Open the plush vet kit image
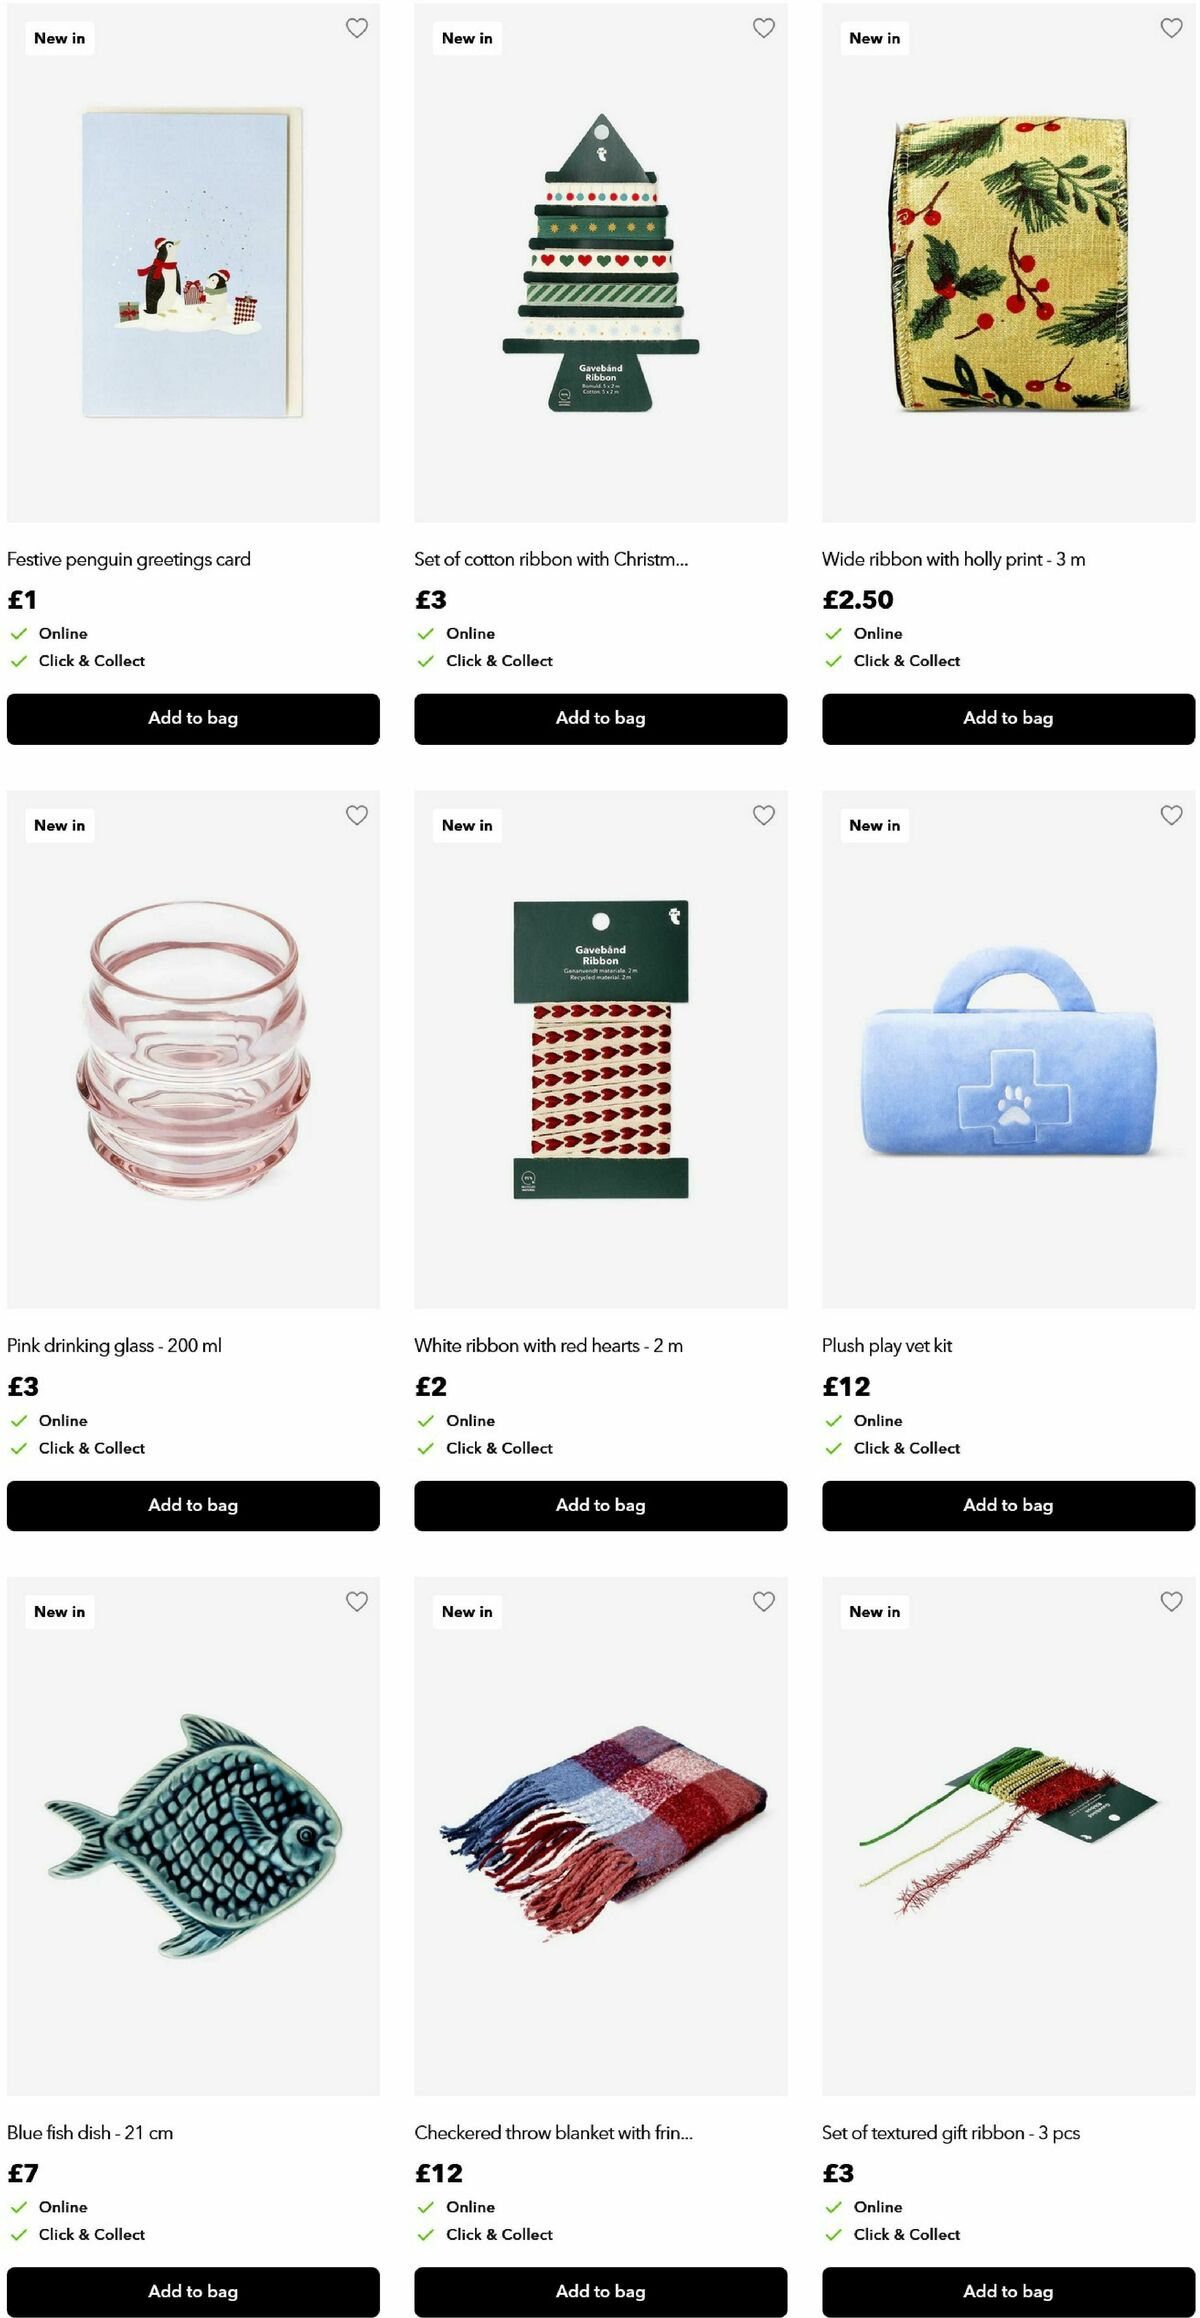 tap(1008, 1050)
